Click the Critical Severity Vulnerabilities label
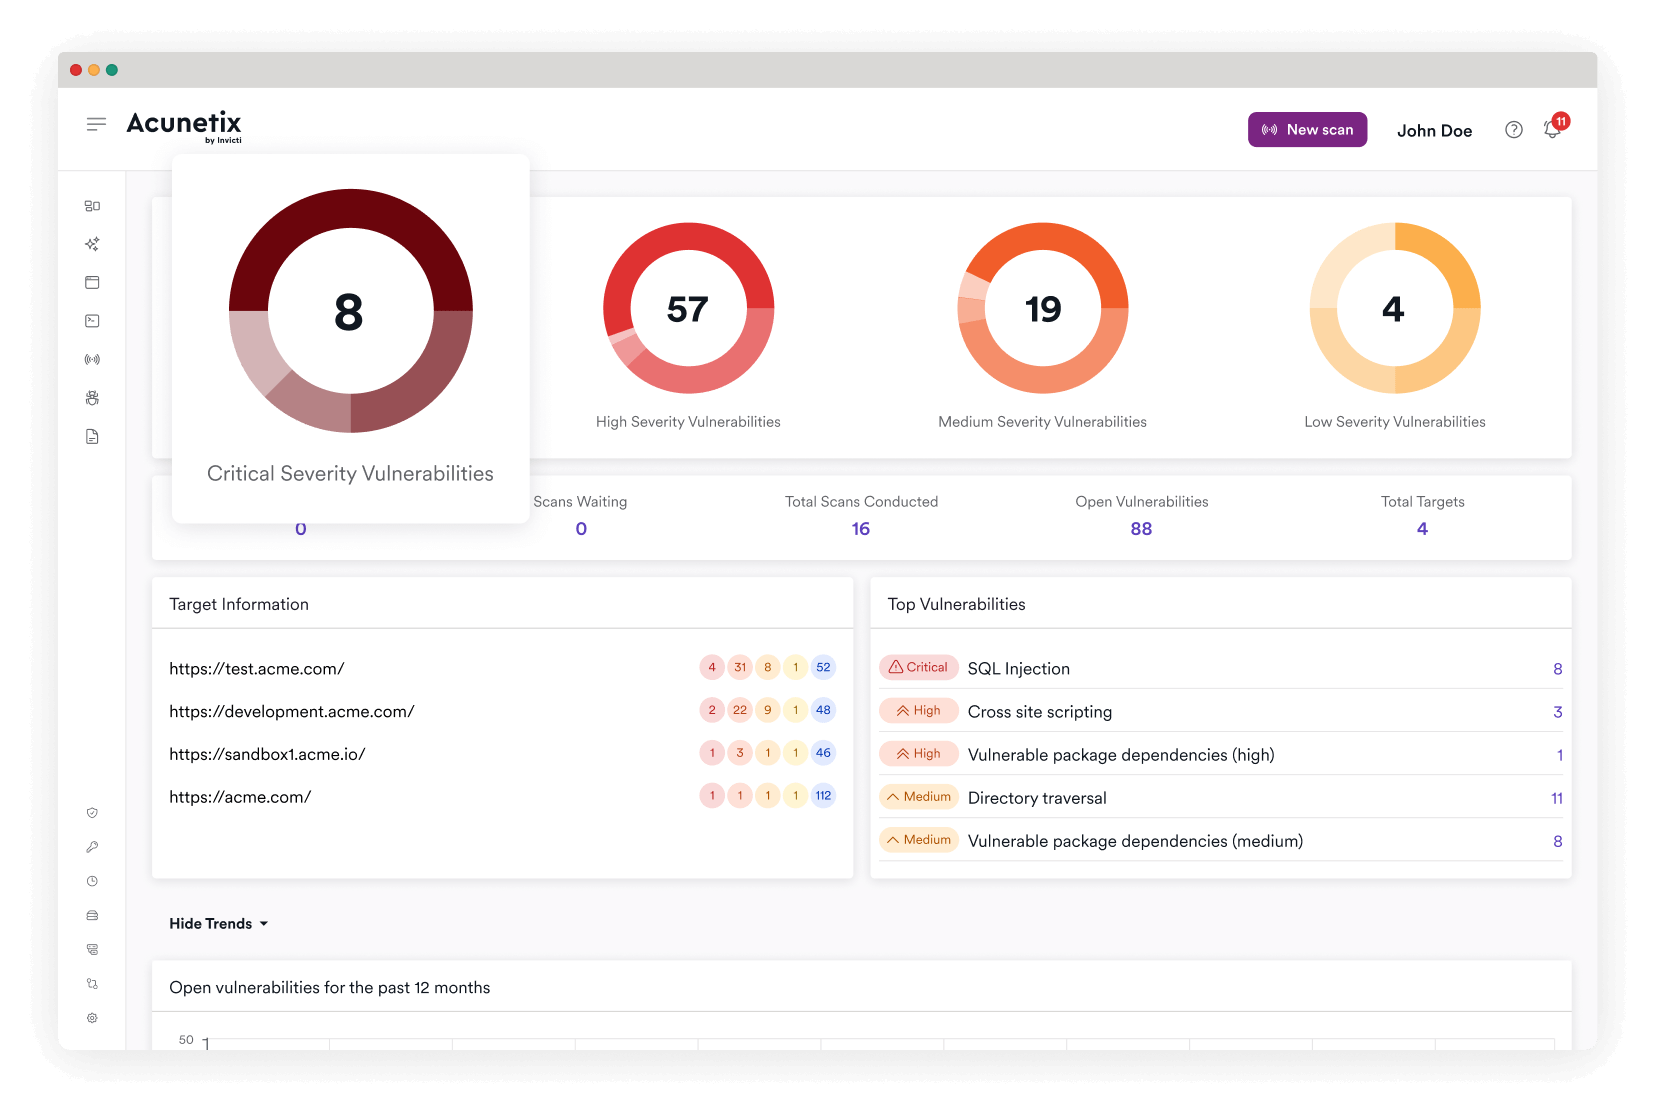Image resolution: width=1654 pixels, height=1112 pixels. (x=350, y=474)
